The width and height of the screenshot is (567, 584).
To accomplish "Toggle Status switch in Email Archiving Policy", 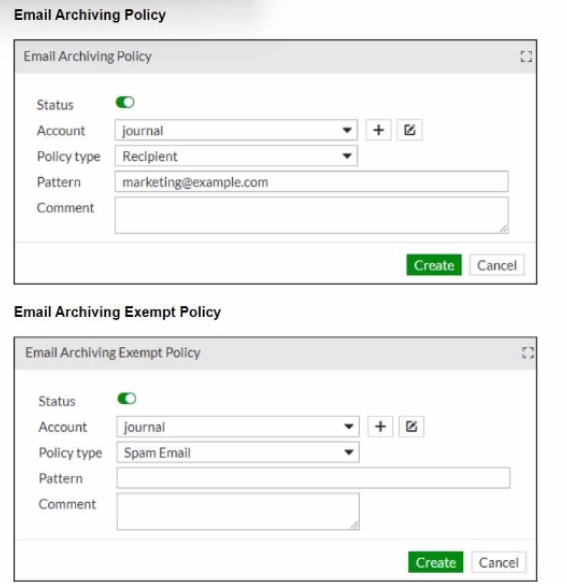I will tap(125, 102).
